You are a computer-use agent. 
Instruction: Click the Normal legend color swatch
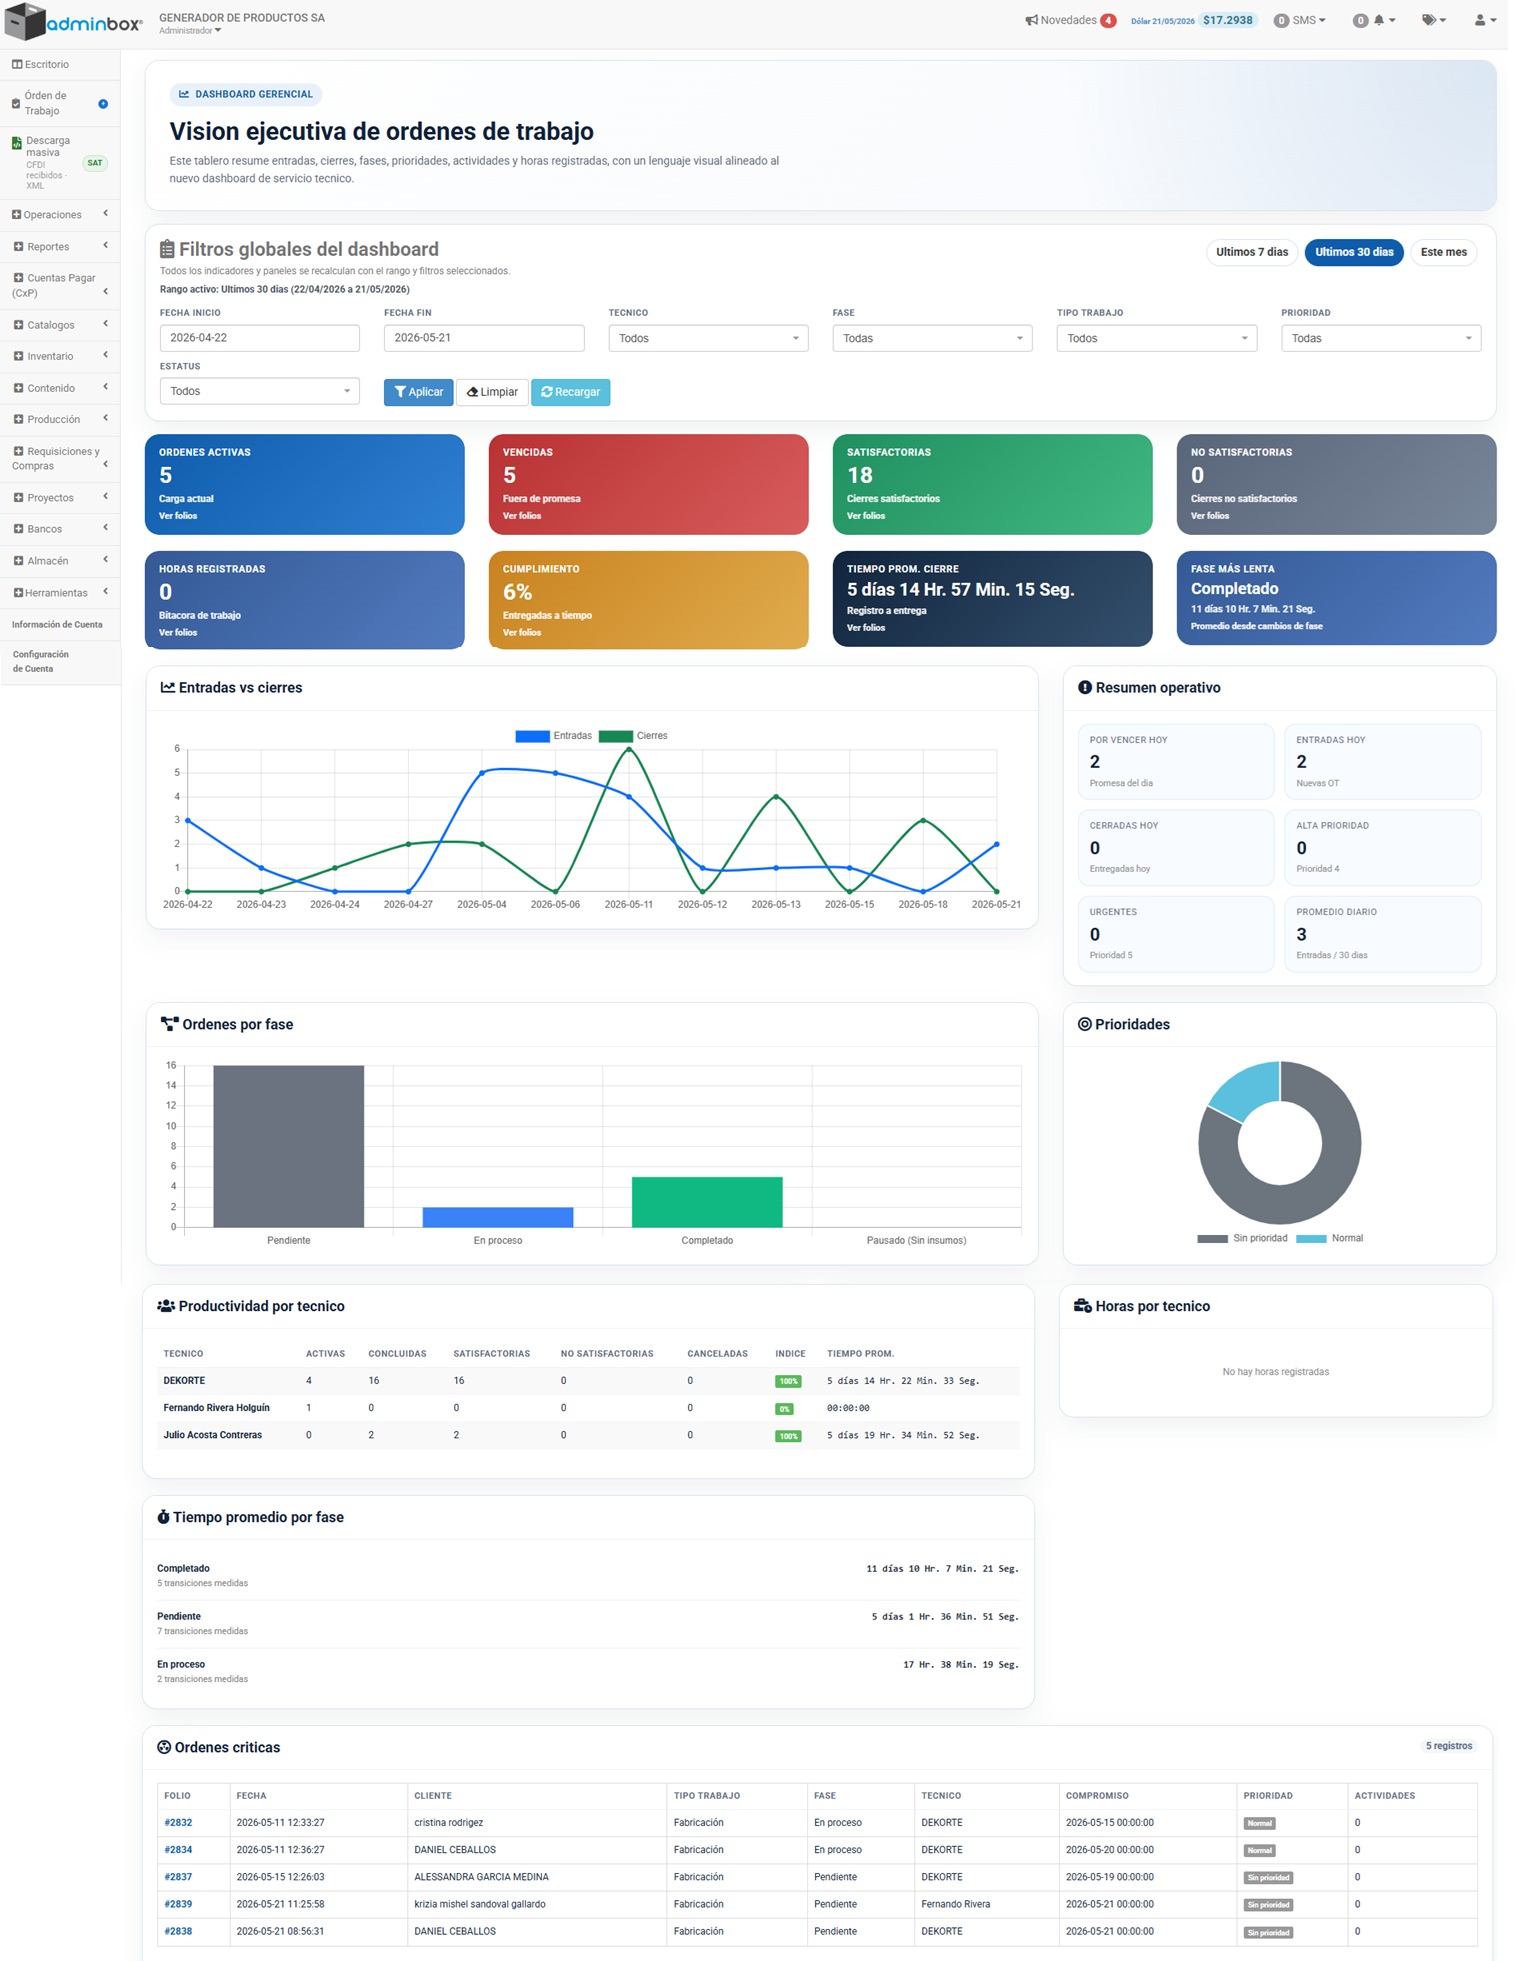click(1311, 1239)
